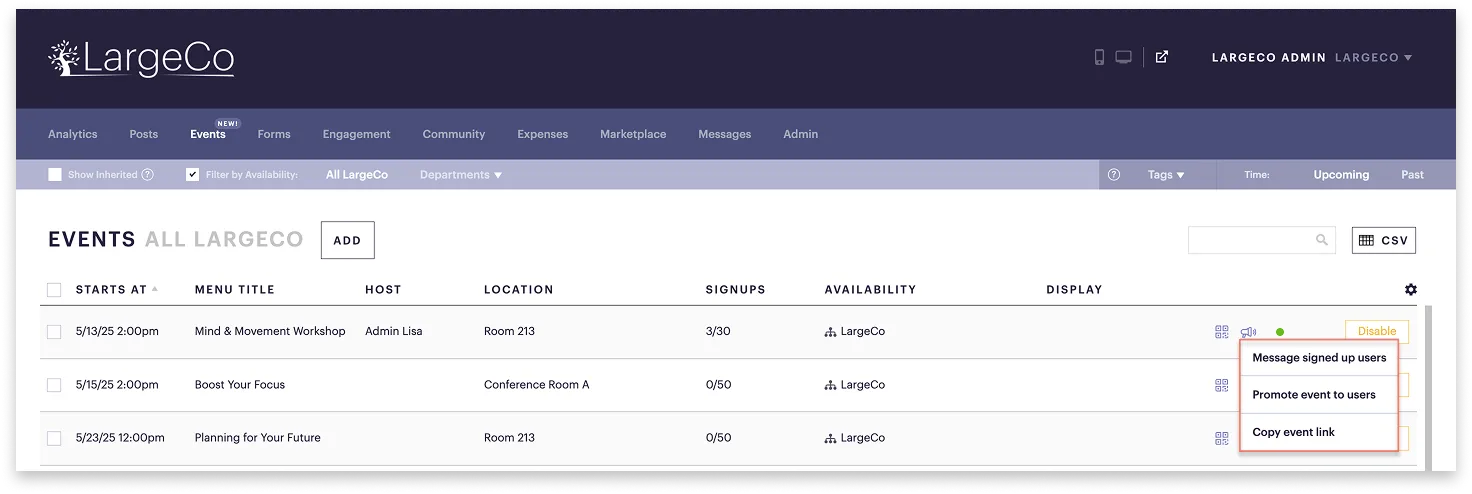
Task: Open Marketplace tab
Action: [x=633, y=134]
